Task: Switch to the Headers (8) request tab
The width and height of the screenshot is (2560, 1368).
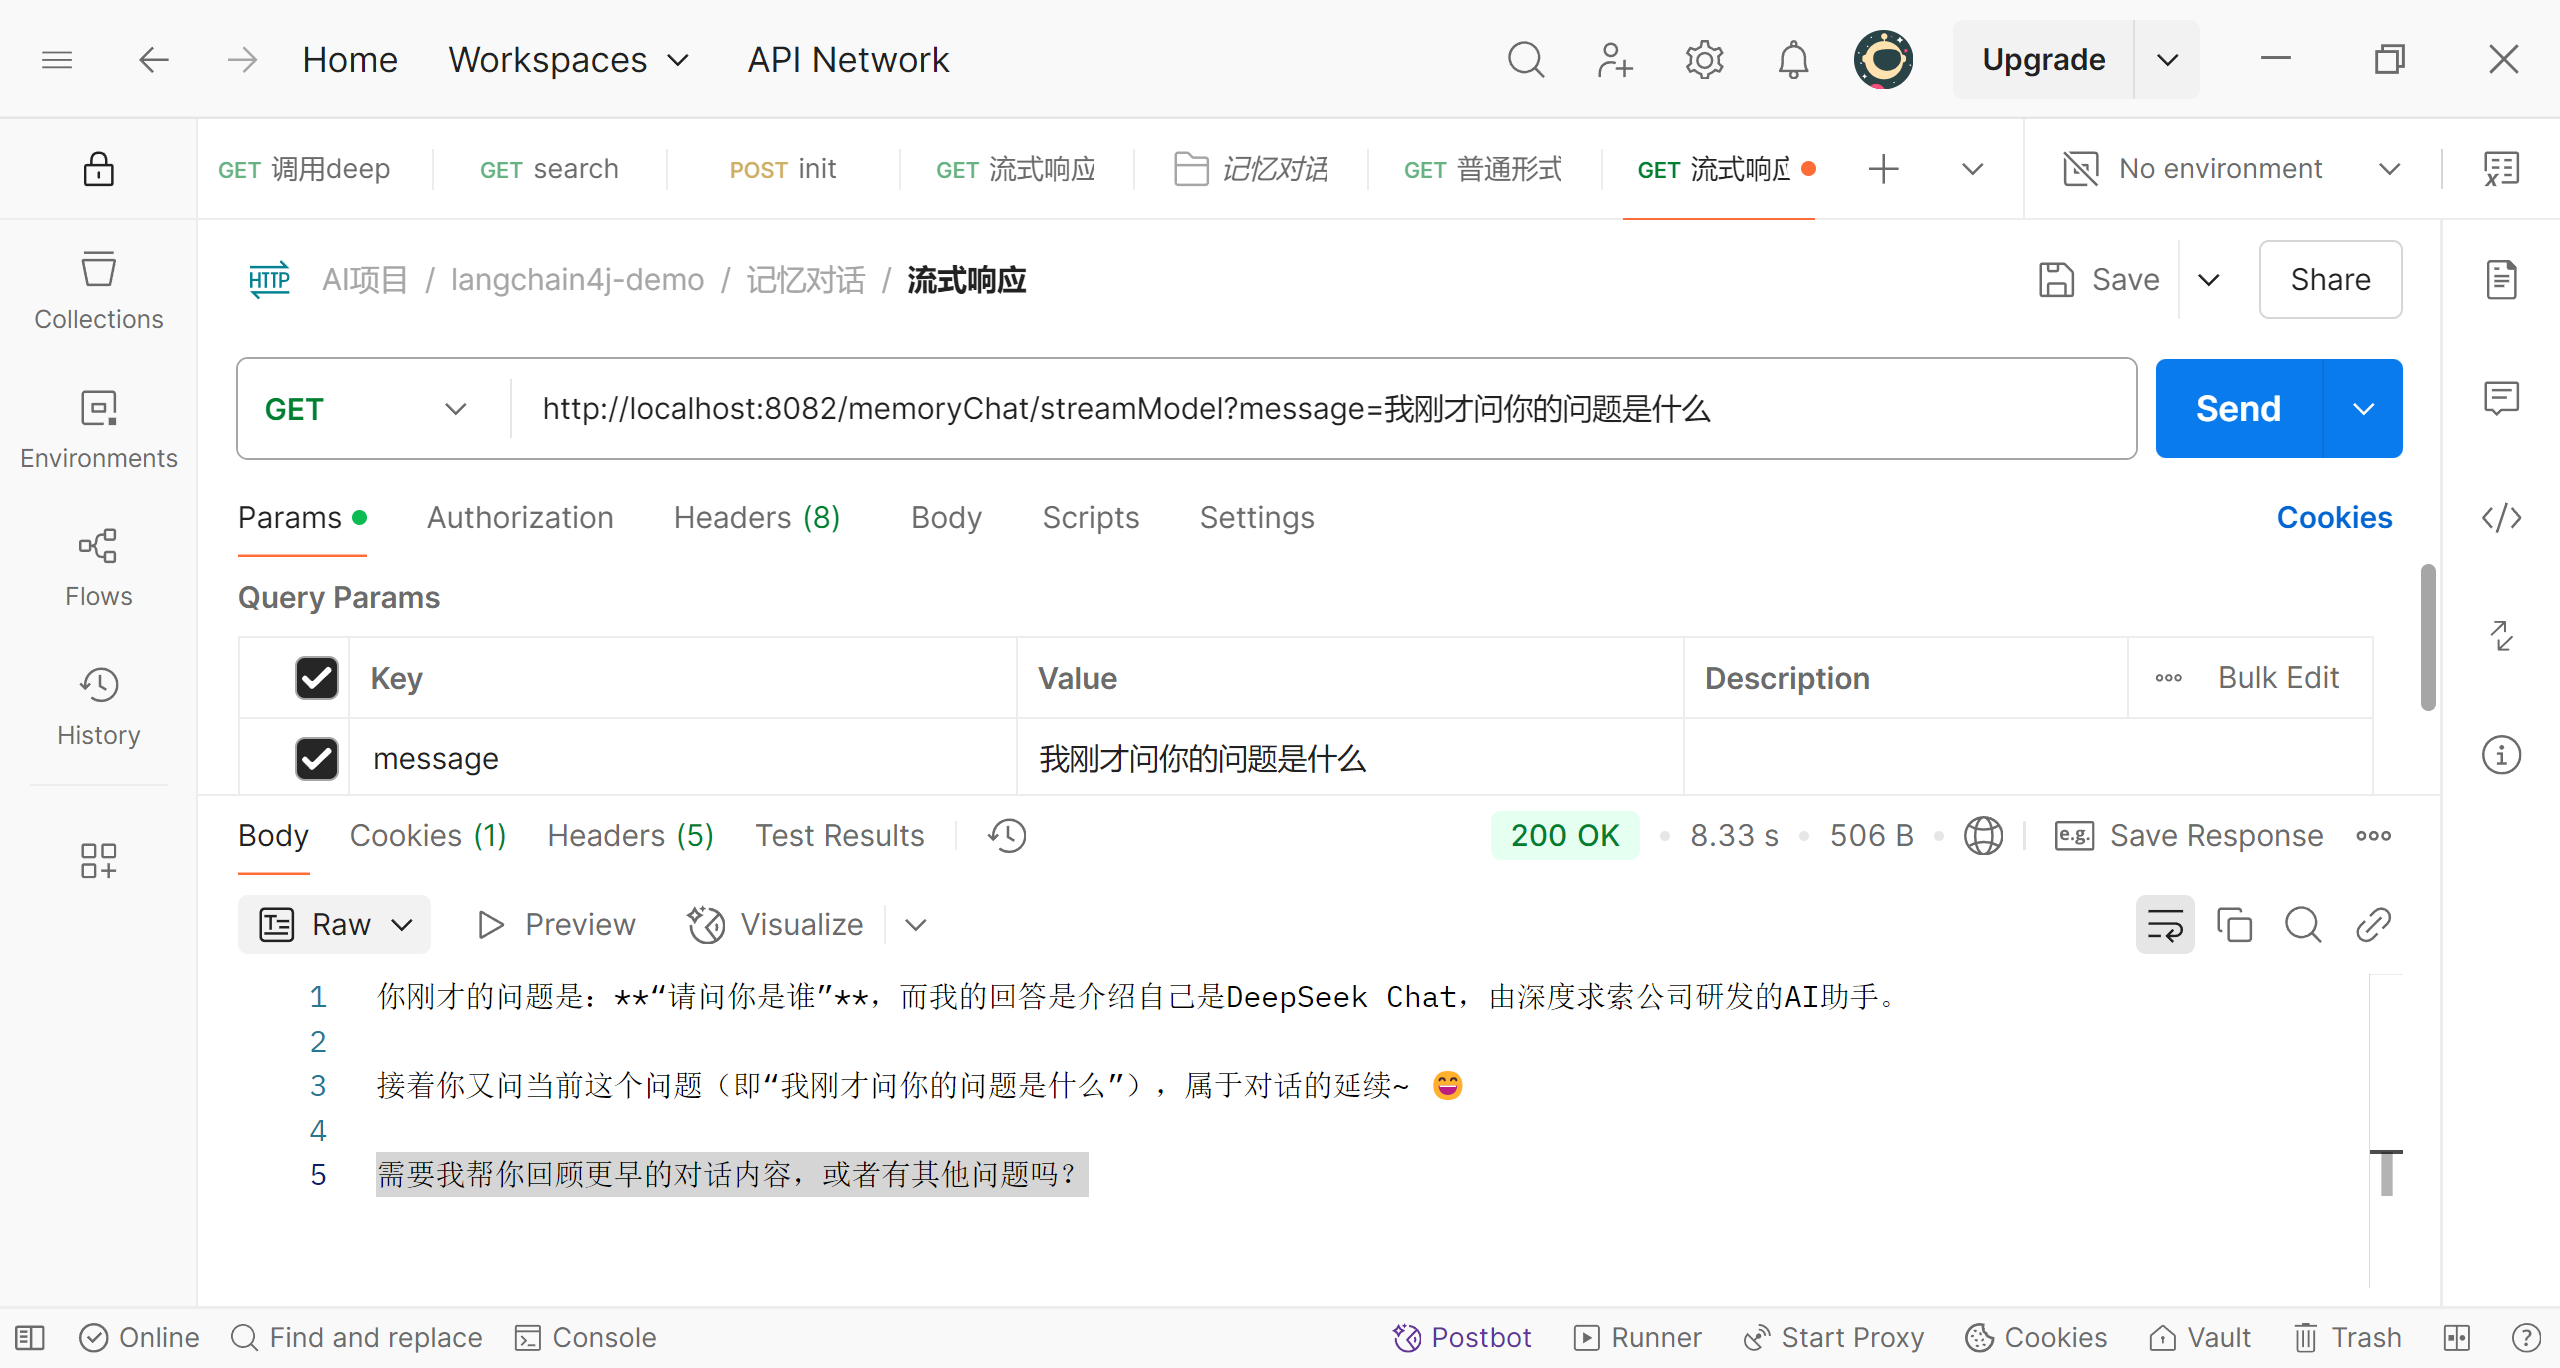Action: coord(757,517)
